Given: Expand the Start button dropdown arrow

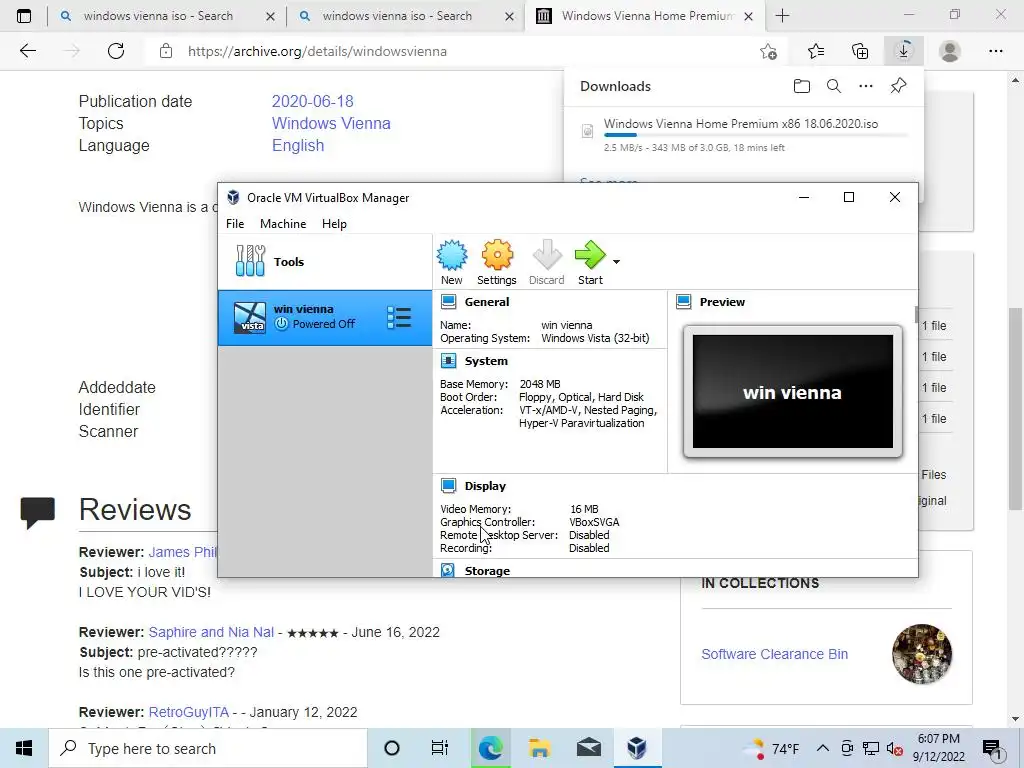Looking at the screenshot, I should [x=616, y=262].
